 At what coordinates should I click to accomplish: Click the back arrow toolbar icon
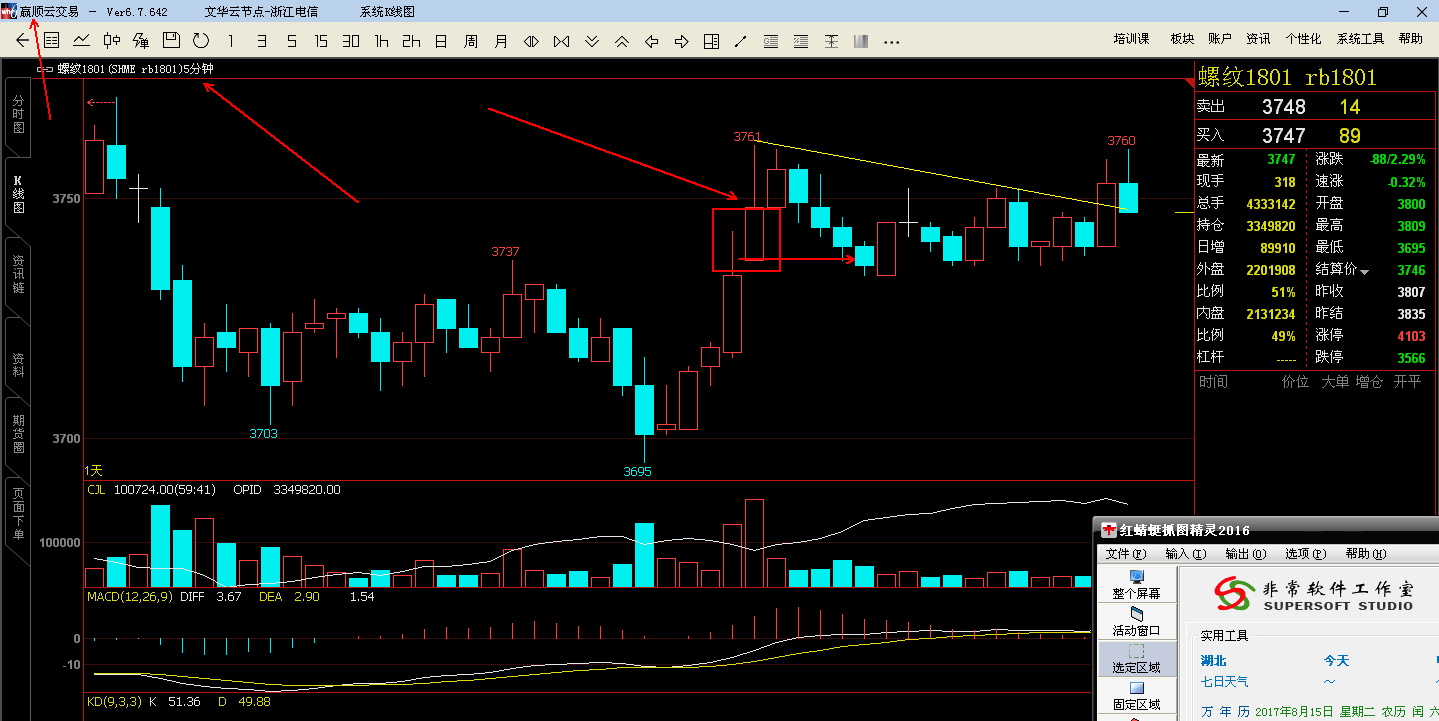(23, 41)
